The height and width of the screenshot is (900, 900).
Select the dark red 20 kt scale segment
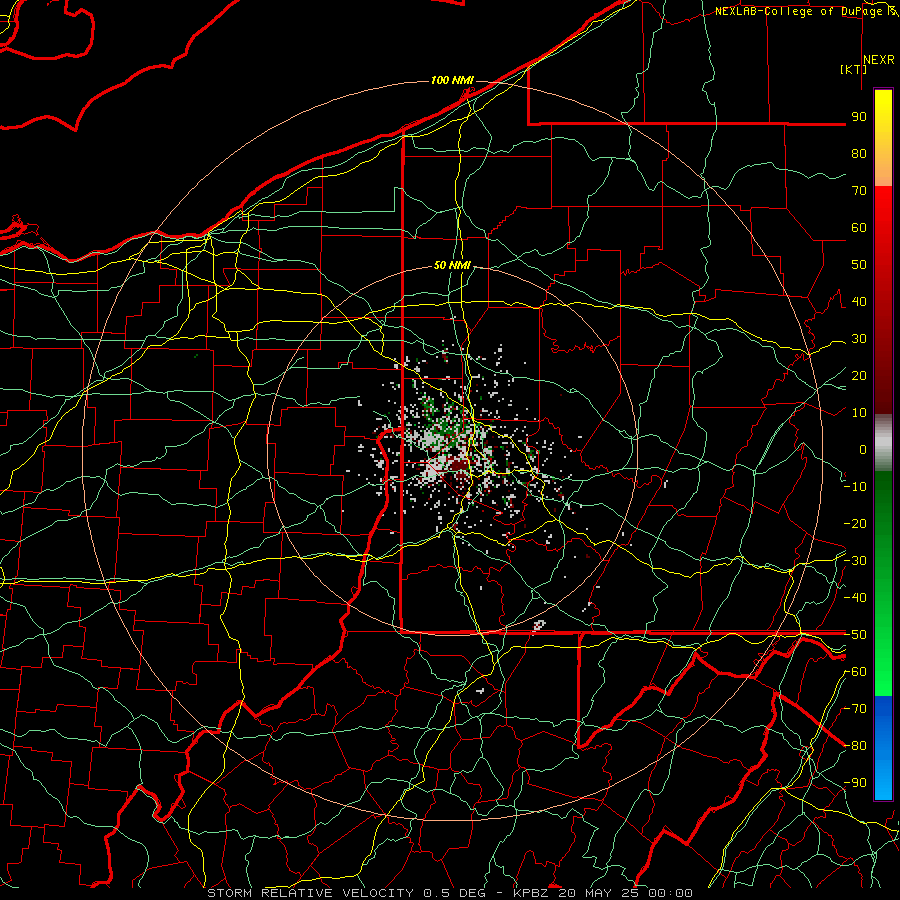click(883, 376)
